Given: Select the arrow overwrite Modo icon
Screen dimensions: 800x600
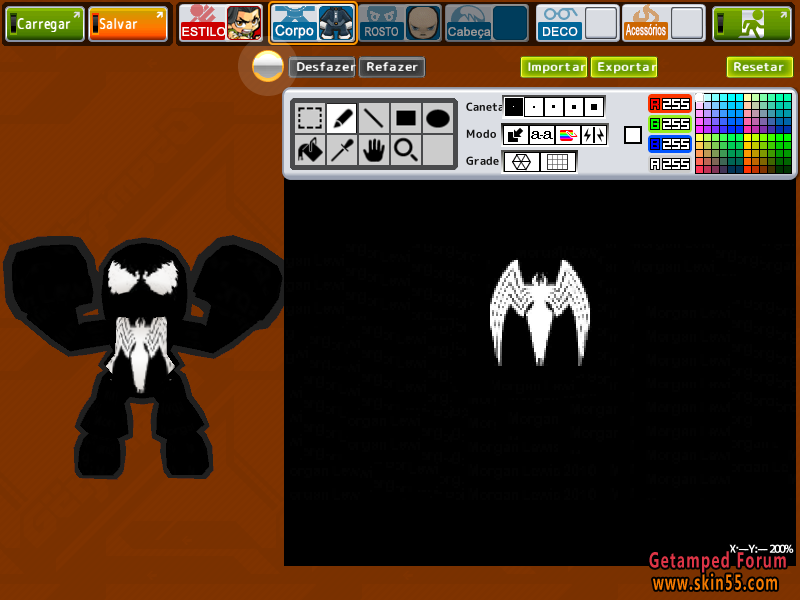Looking at the screenshot, I should (515, 135).
